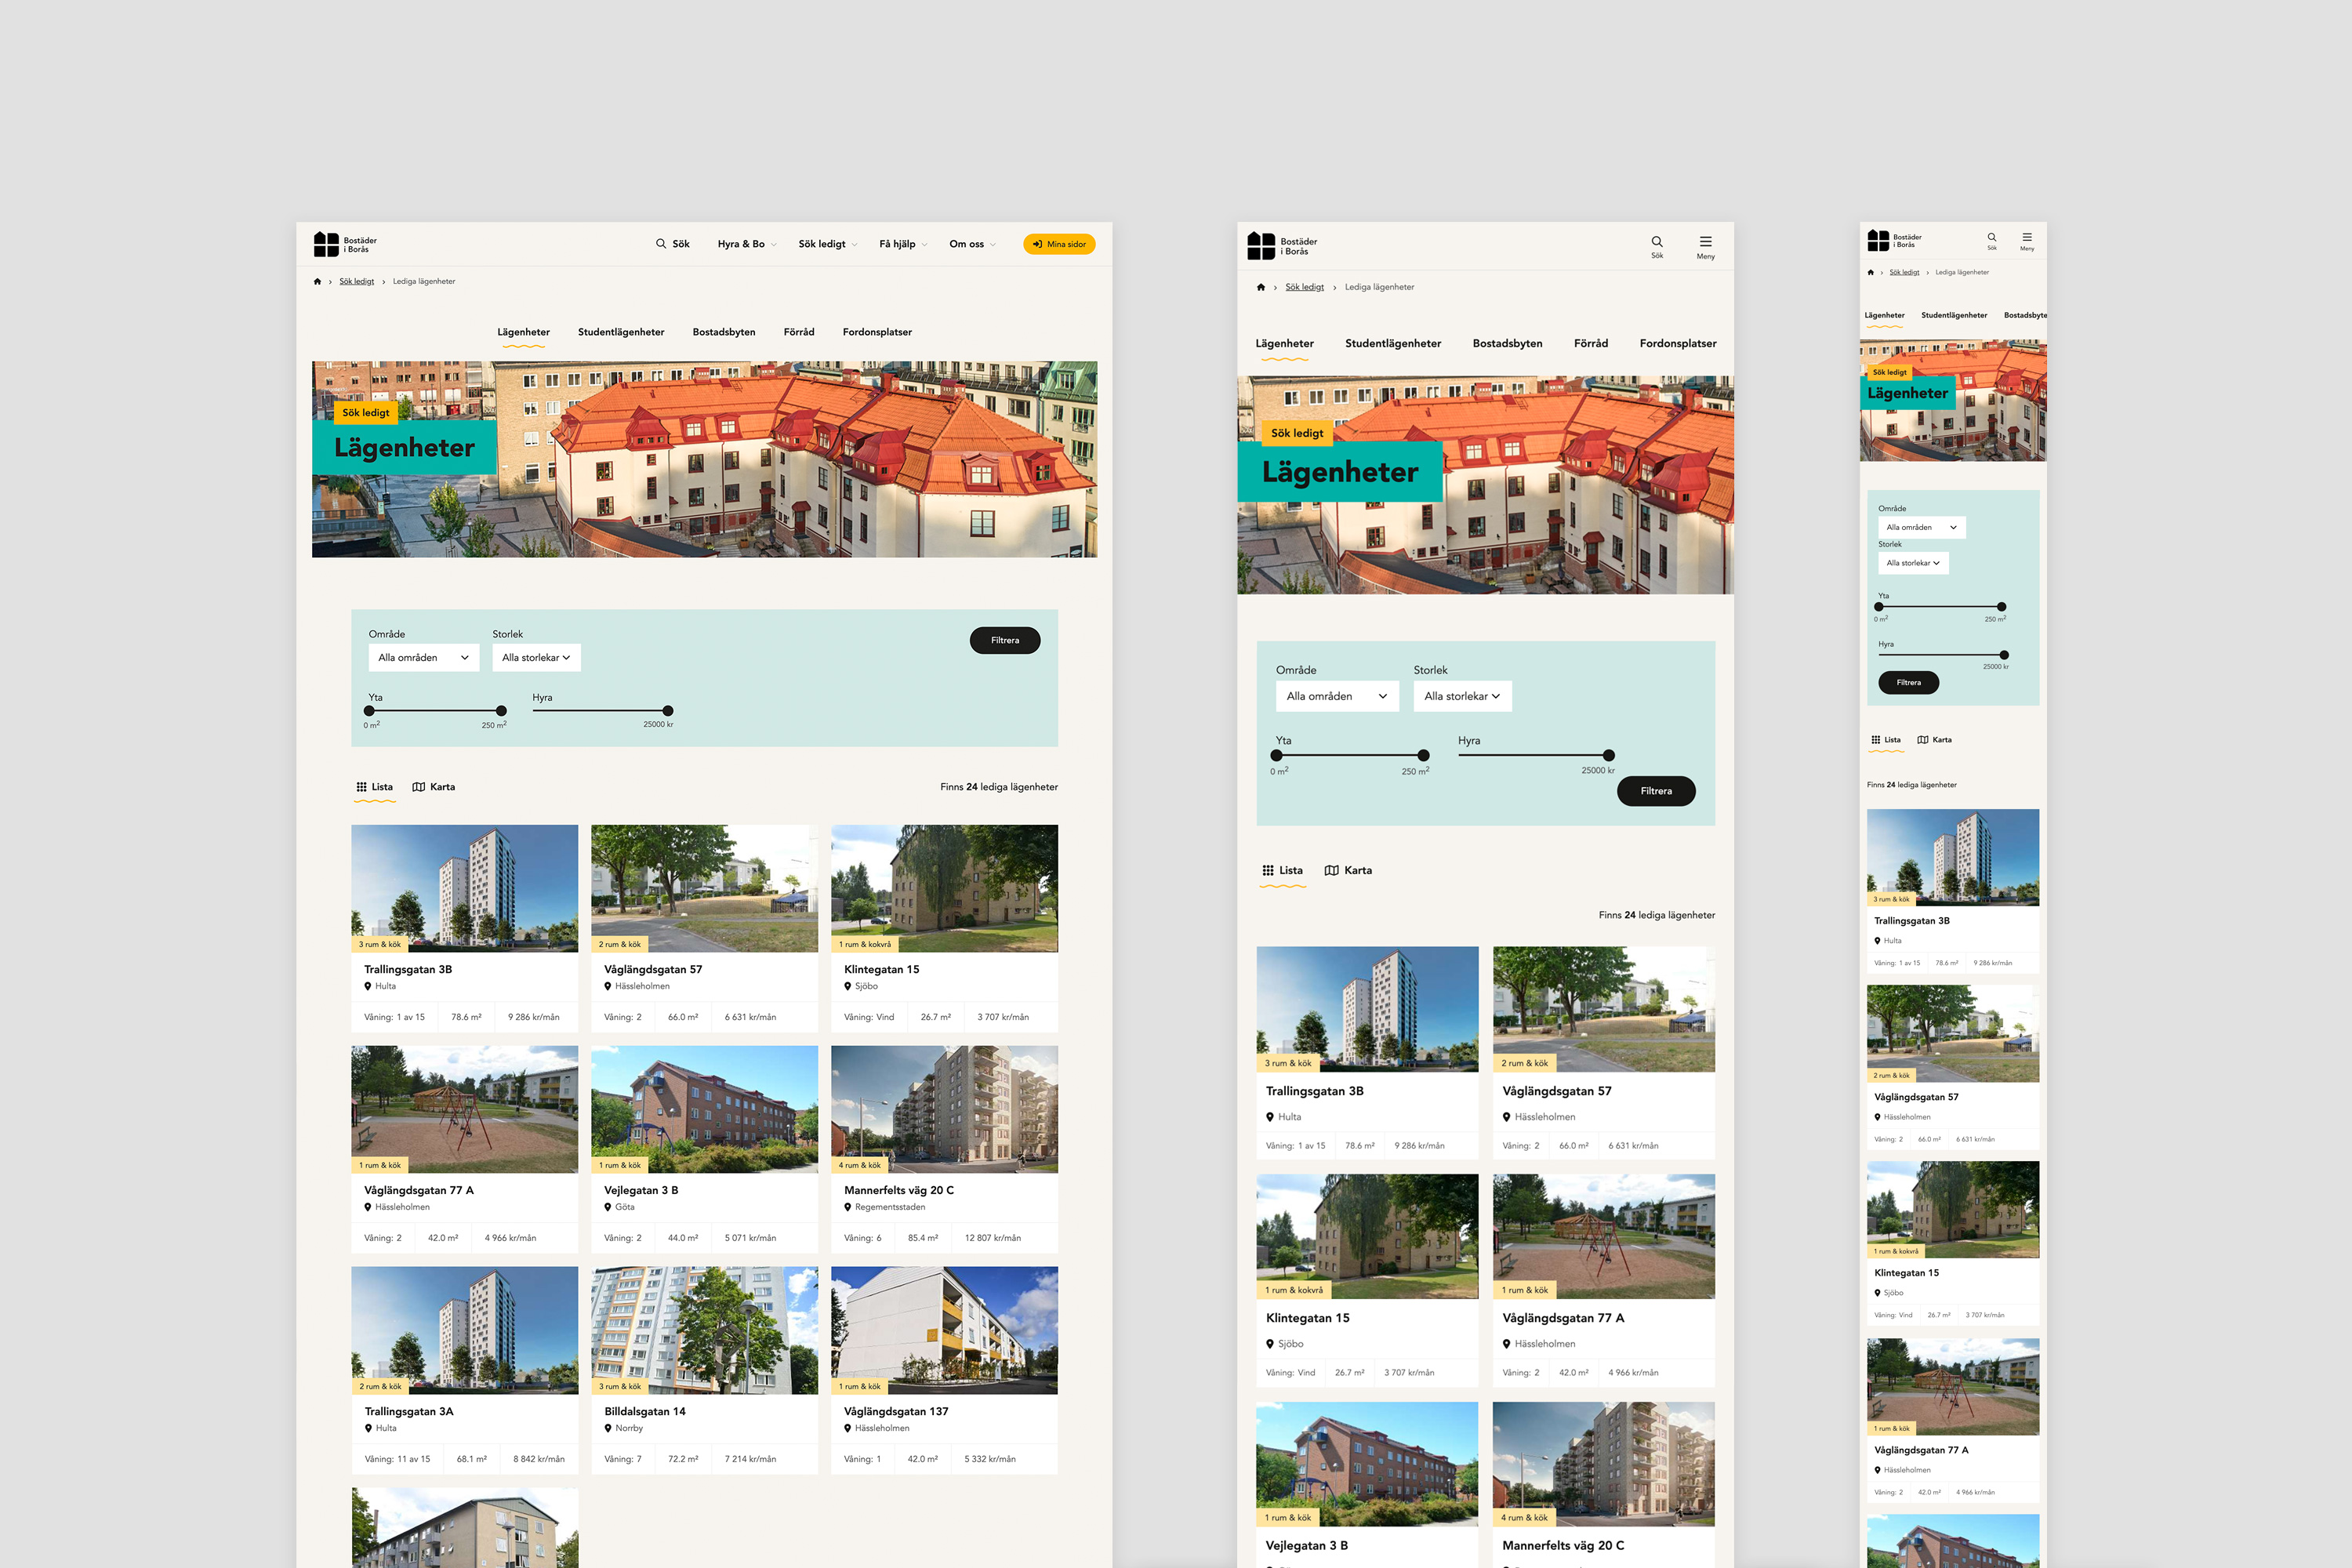Open Studentlägenheter tab in mobile layout
2352x1568 pixels.
click(1954, 316)
